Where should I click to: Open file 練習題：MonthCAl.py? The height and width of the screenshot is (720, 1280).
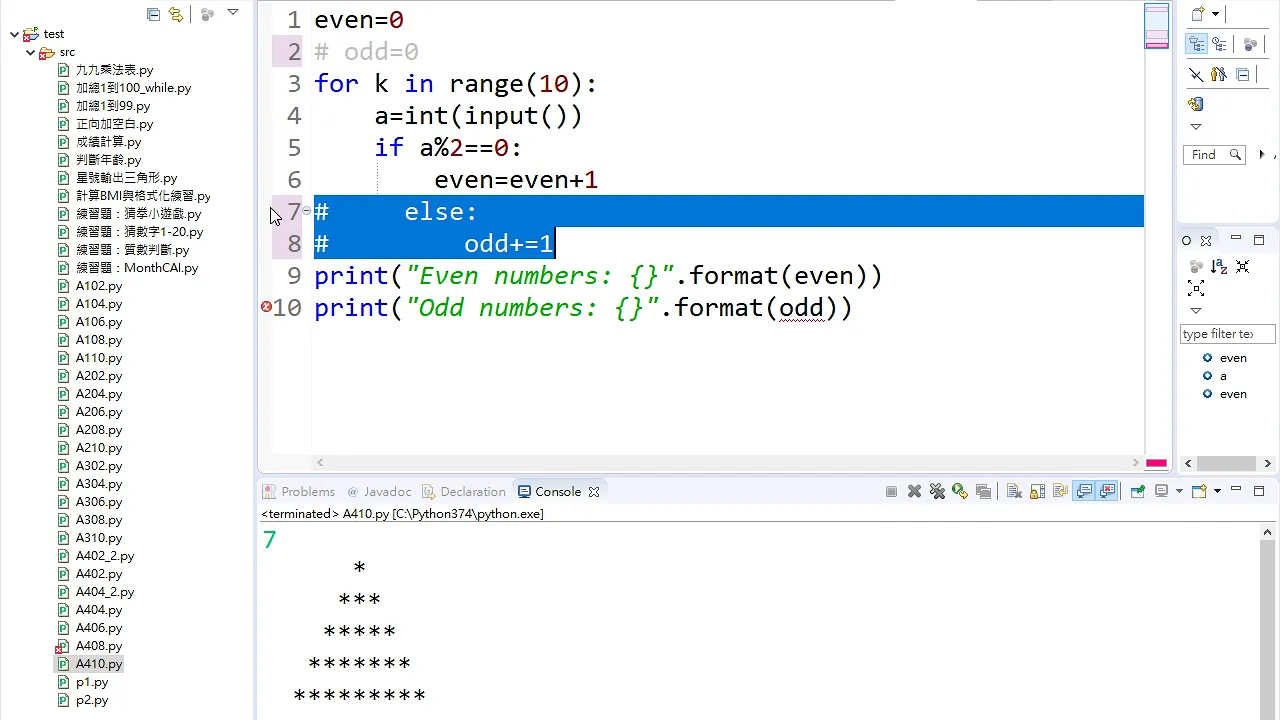137,268
